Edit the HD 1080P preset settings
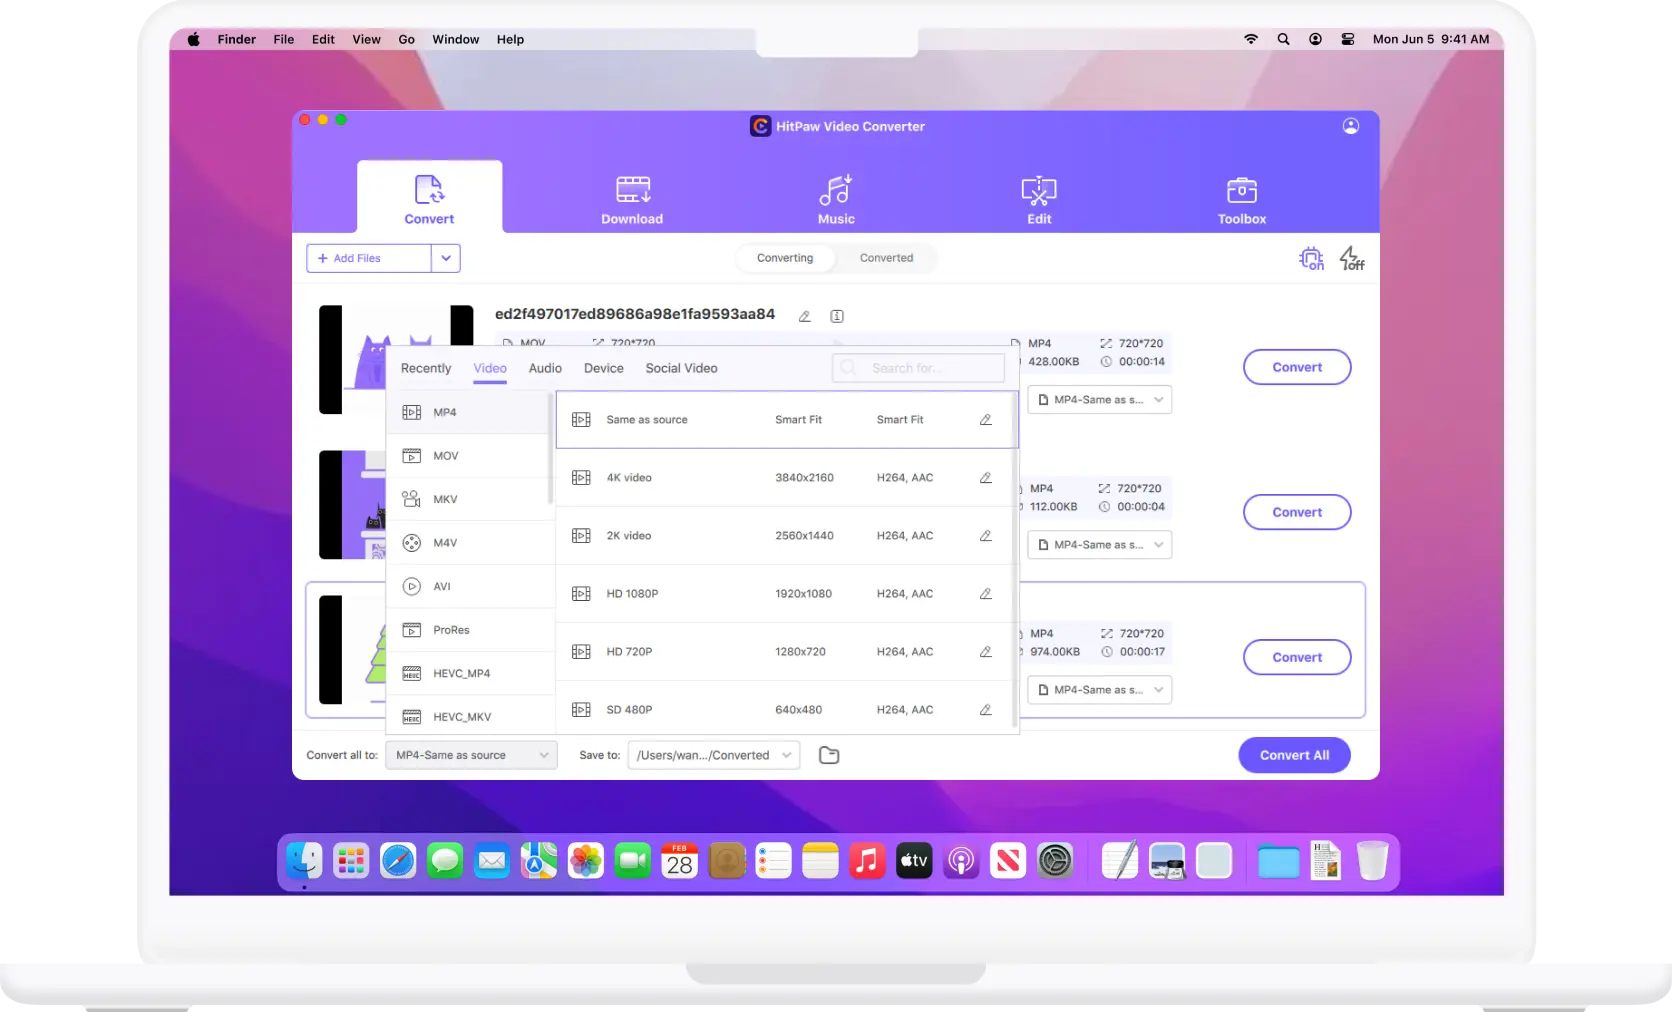 [x=985, y=594]
